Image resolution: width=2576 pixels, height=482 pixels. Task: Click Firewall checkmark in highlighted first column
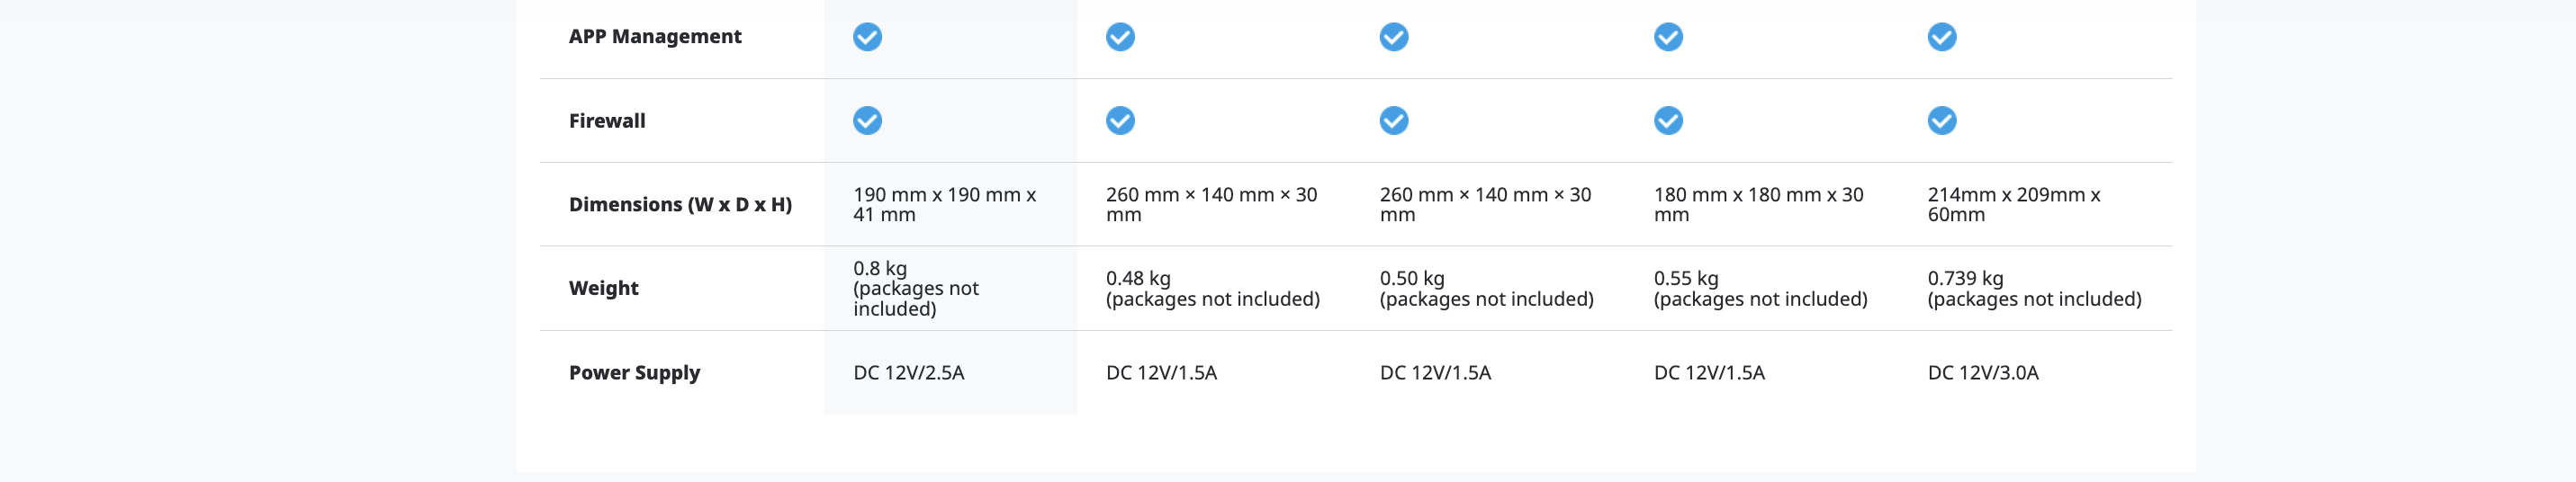click(x=867, y=121)
